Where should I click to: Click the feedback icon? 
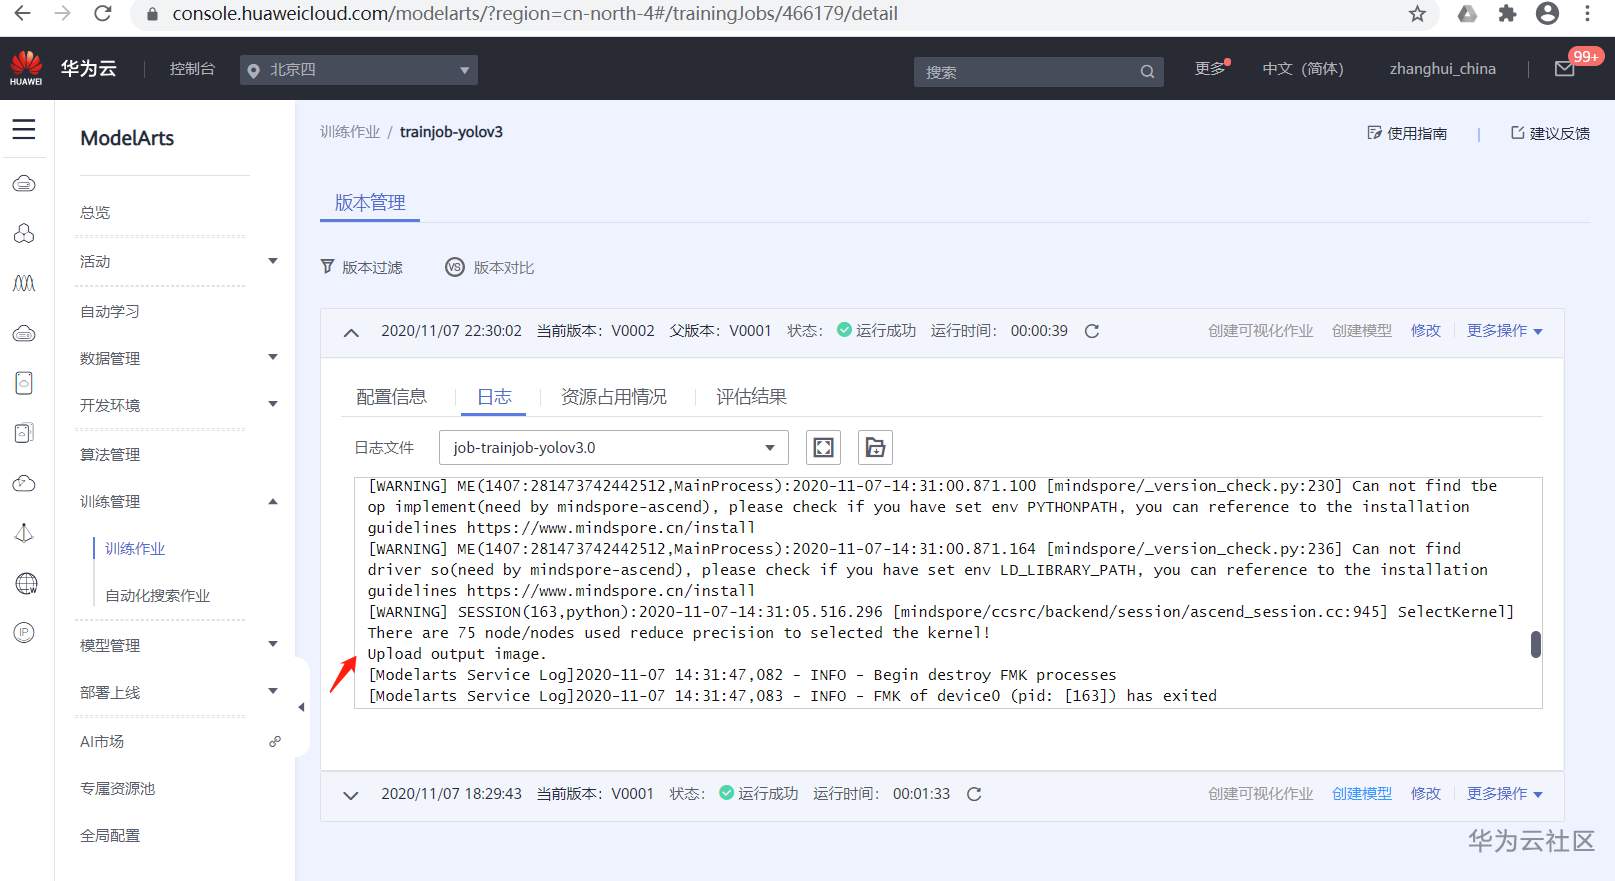[1517, 133]
